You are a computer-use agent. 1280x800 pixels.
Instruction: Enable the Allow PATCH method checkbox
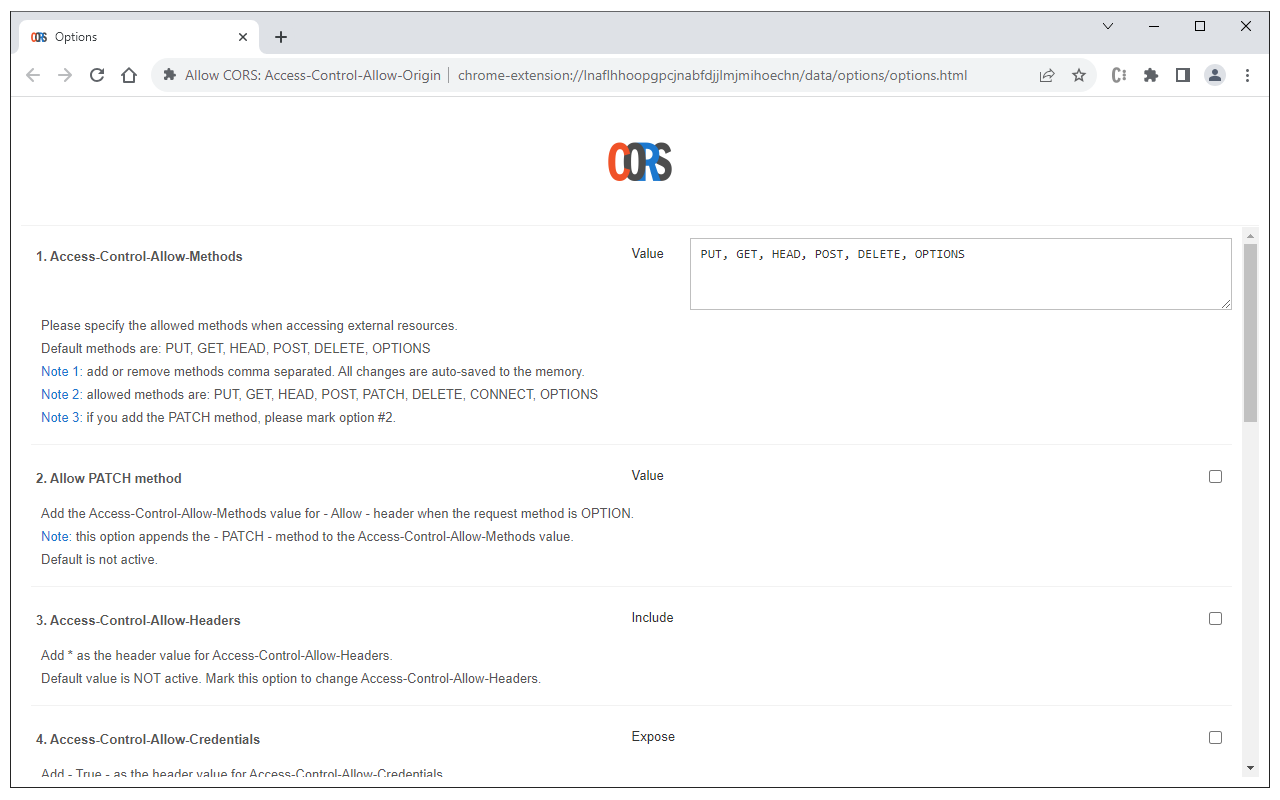pyautogui.click(x=1215, y=476)
